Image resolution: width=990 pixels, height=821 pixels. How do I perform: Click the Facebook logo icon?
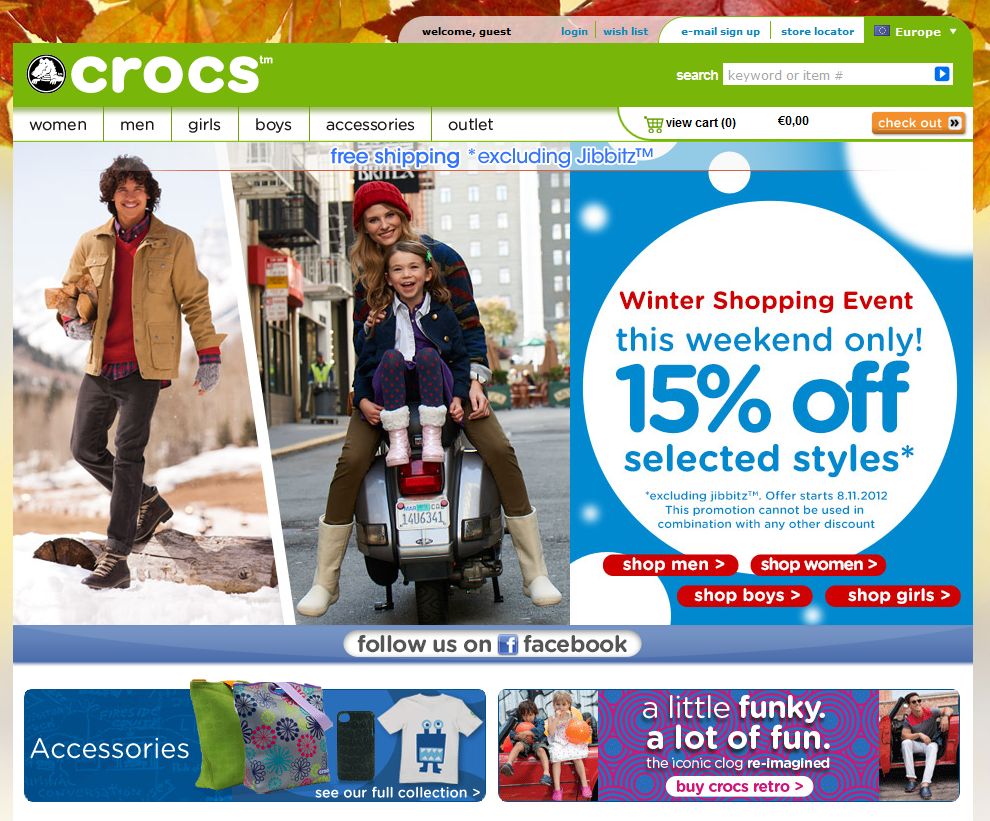(x=508, y=645)
